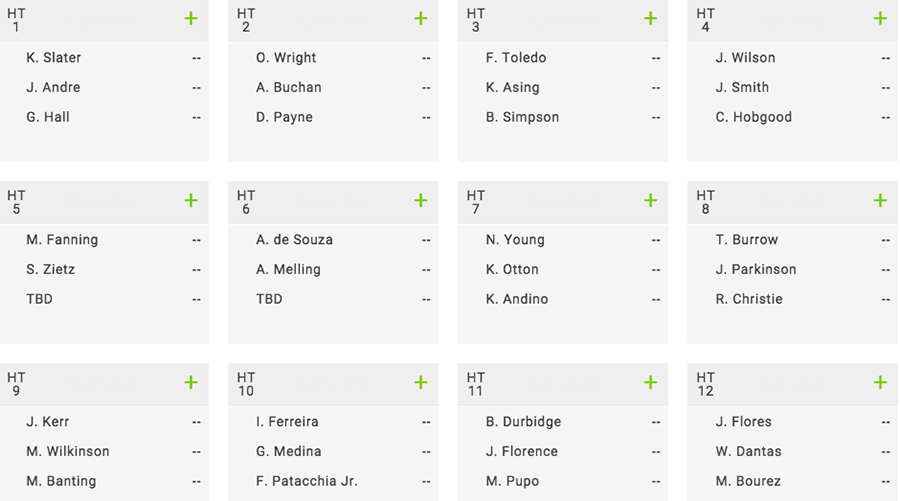Click J. Wilson's score dashes in heat 4
The image size is (900, 501).
point(885,58)
